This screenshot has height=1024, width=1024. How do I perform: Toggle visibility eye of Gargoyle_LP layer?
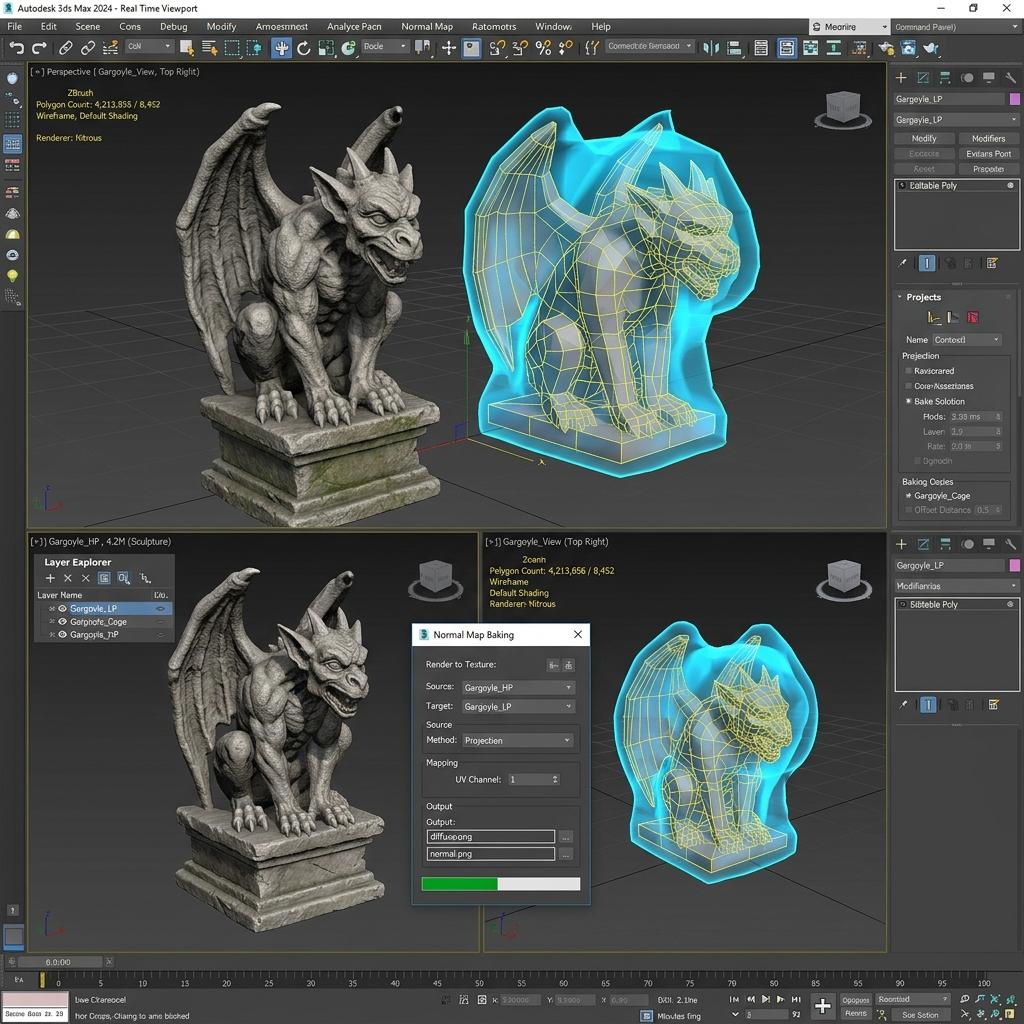[63, 609]
